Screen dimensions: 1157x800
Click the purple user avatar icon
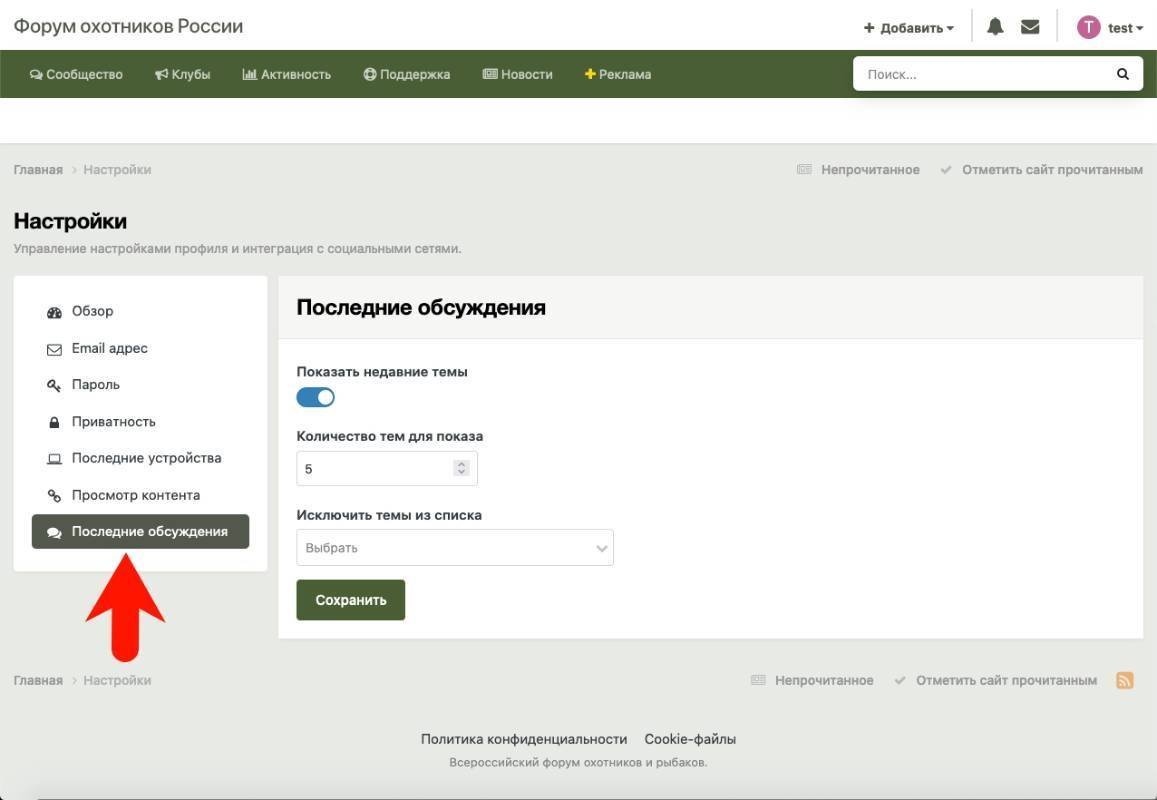[x=1088, y=28]
